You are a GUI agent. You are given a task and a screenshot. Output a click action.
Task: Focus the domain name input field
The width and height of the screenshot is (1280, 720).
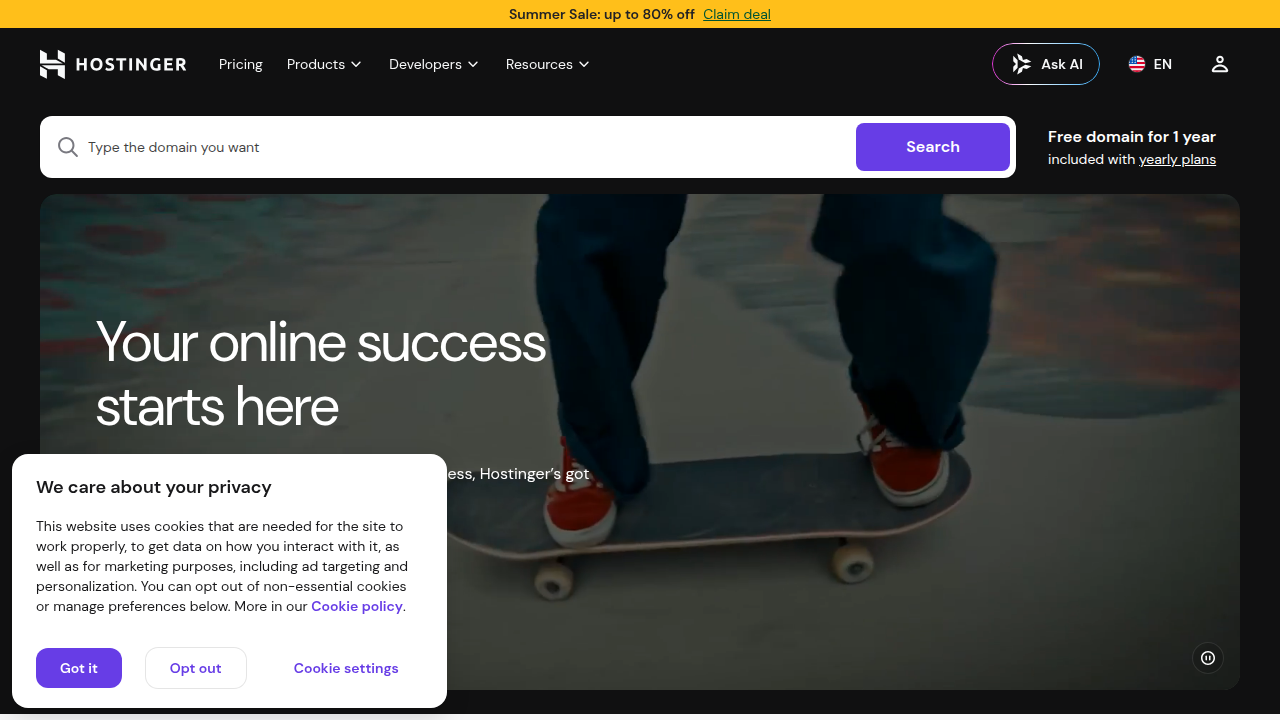[468, 147]
